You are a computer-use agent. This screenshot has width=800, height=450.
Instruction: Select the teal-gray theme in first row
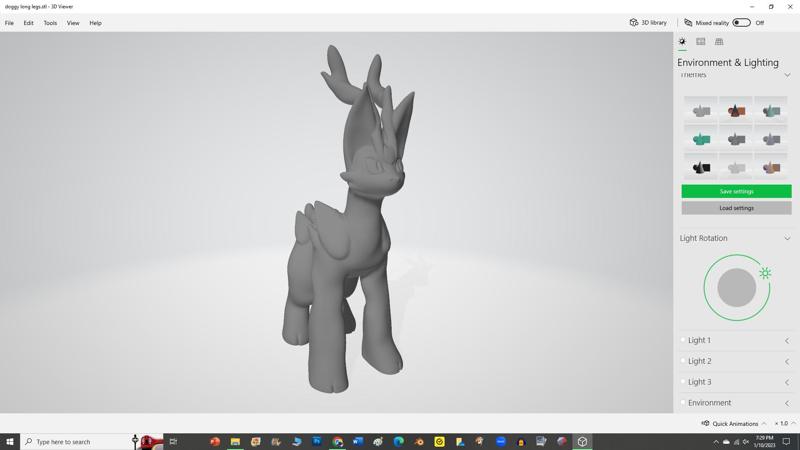771,110
